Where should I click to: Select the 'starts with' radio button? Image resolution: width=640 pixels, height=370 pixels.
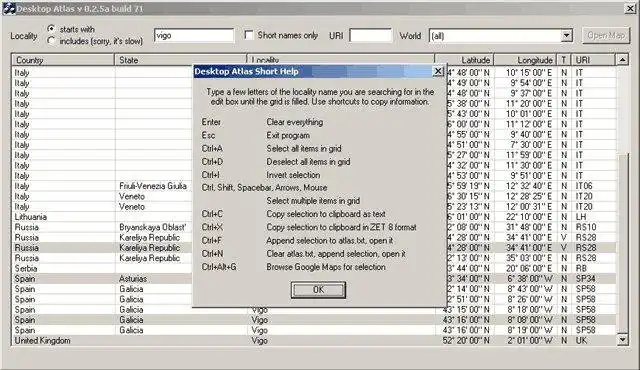click(51, 29)
